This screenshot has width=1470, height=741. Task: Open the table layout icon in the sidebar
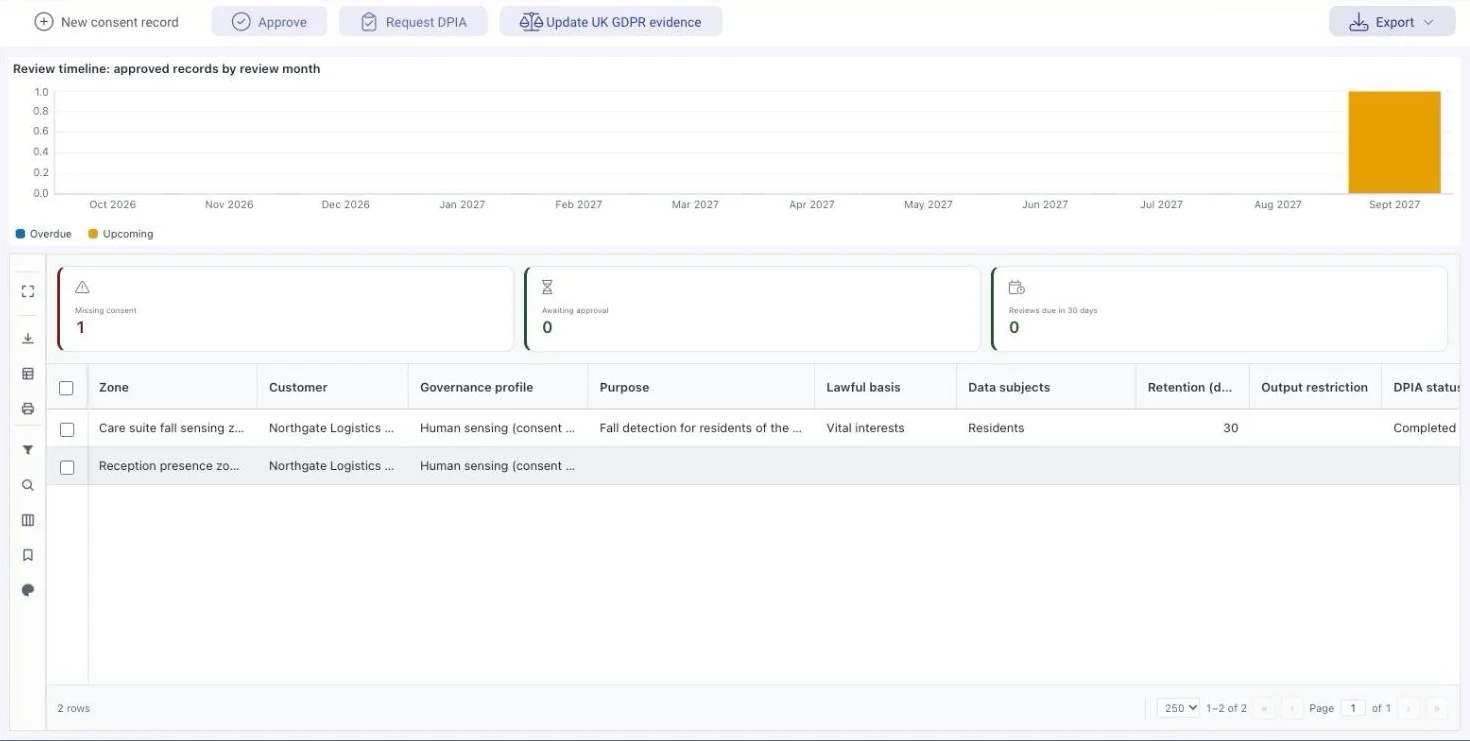28,374
